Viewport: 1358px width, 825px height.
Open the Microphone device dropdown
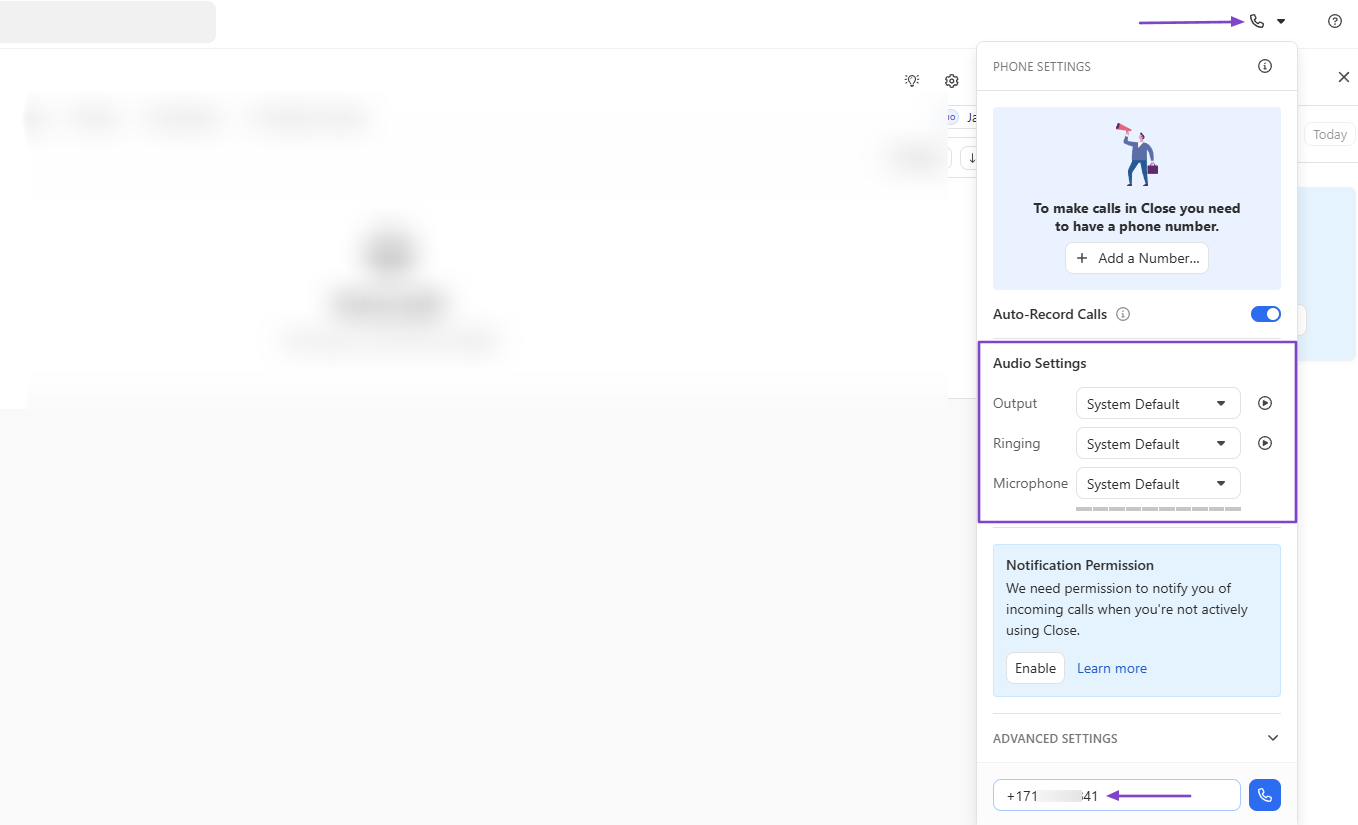click(x=1158, y=483)
